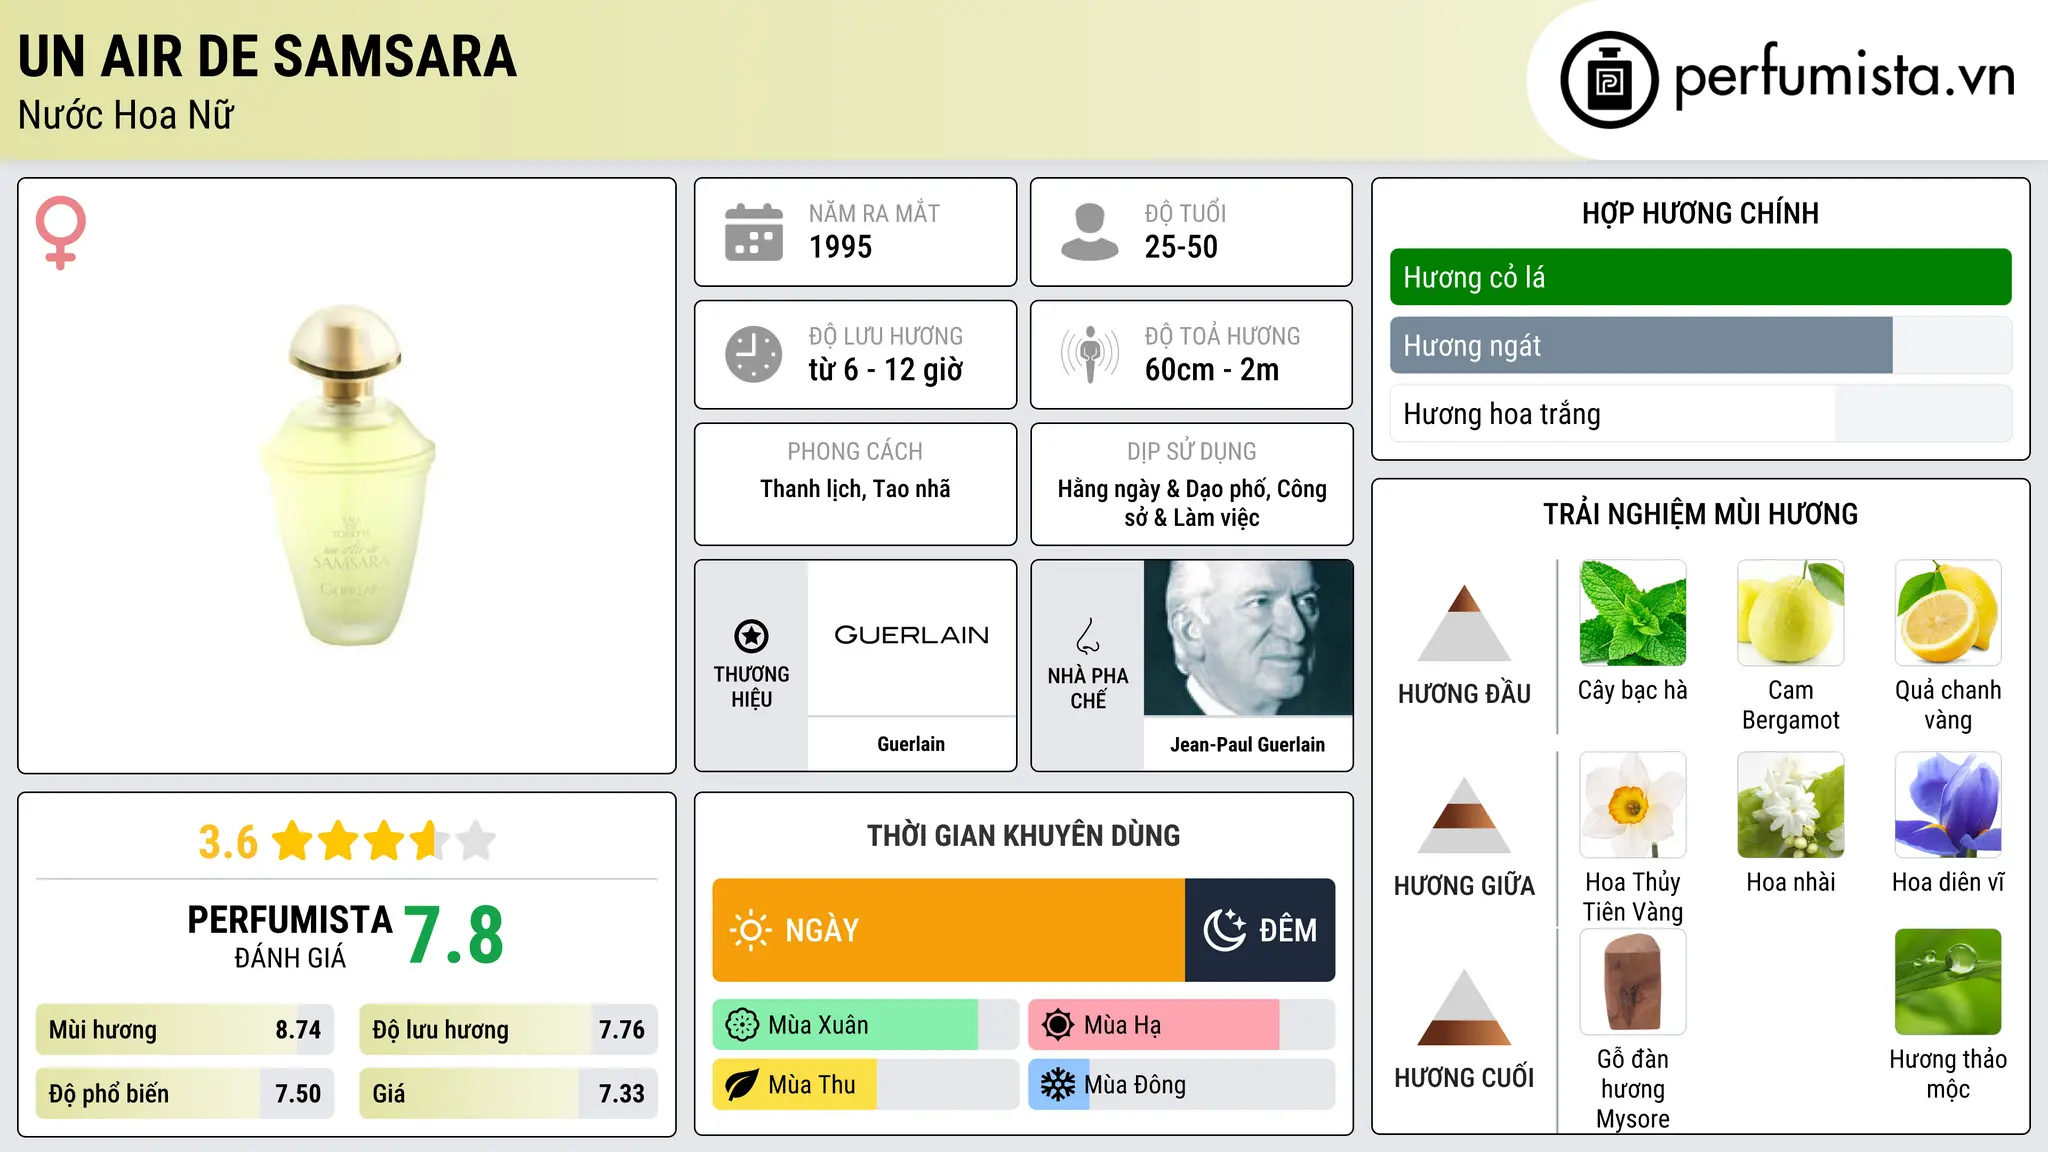Click the snowflake icon for Mùa Đông
Screen dimensions: 2048x1152
click(1058, 1085)
